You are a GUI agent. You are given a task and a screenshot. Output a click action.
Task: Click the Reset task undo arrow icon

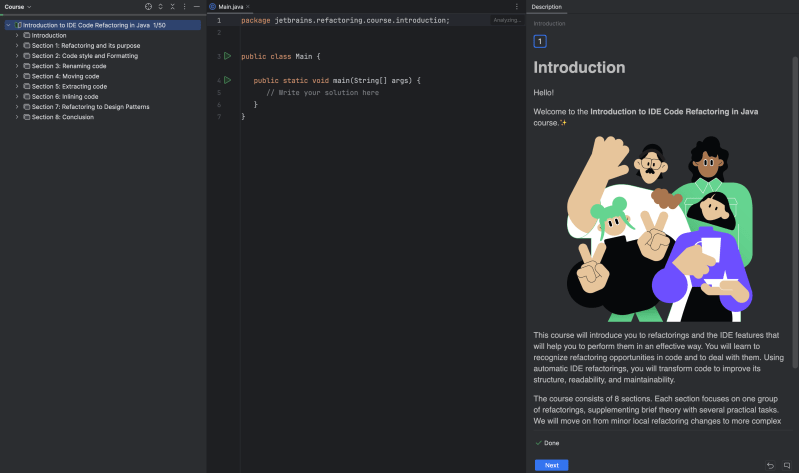pos(770,465)
